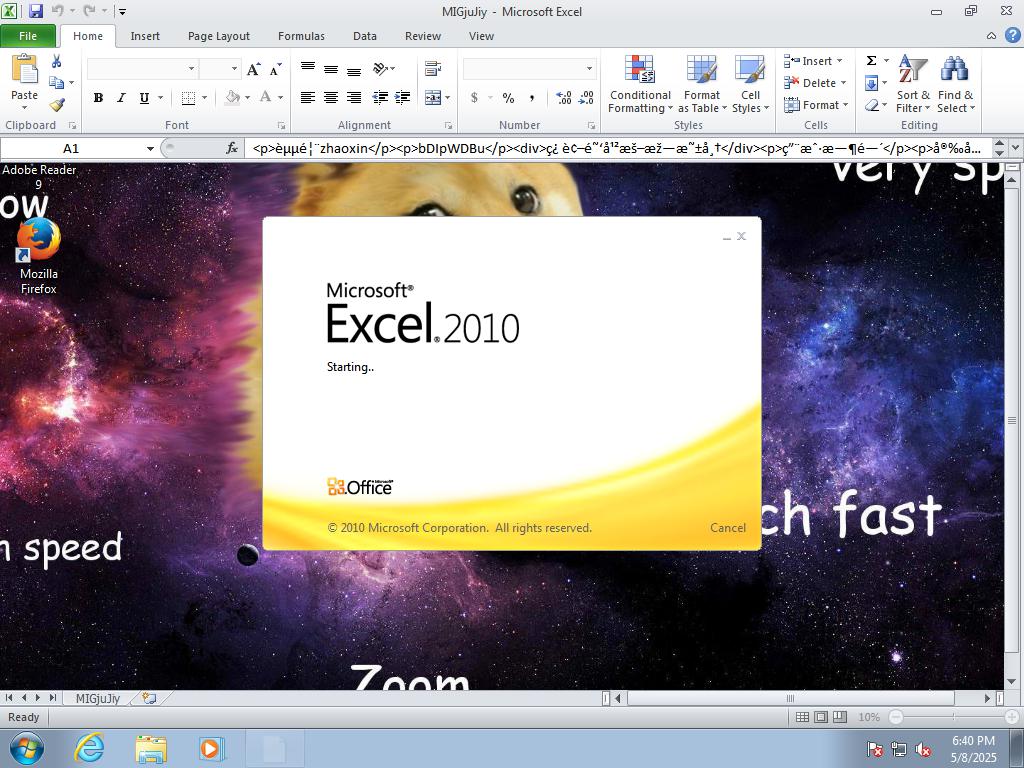Open the File tab
The image size is (1024, 768).
tap(28, 36)
